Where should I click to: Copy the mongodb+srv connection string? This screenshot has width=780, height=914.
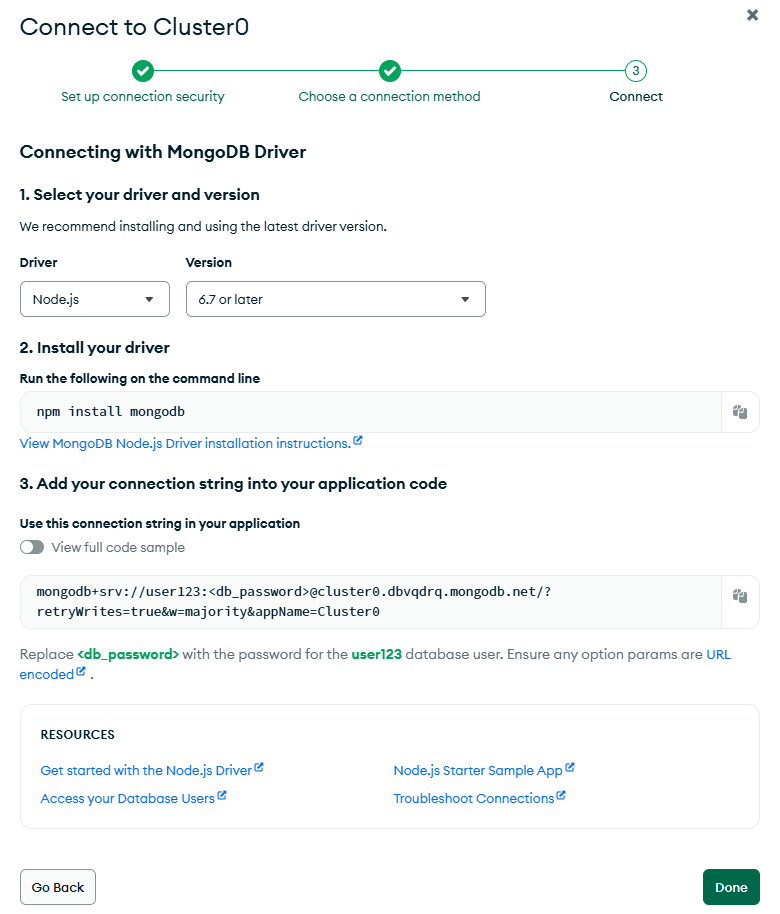(x=740, y=596)
